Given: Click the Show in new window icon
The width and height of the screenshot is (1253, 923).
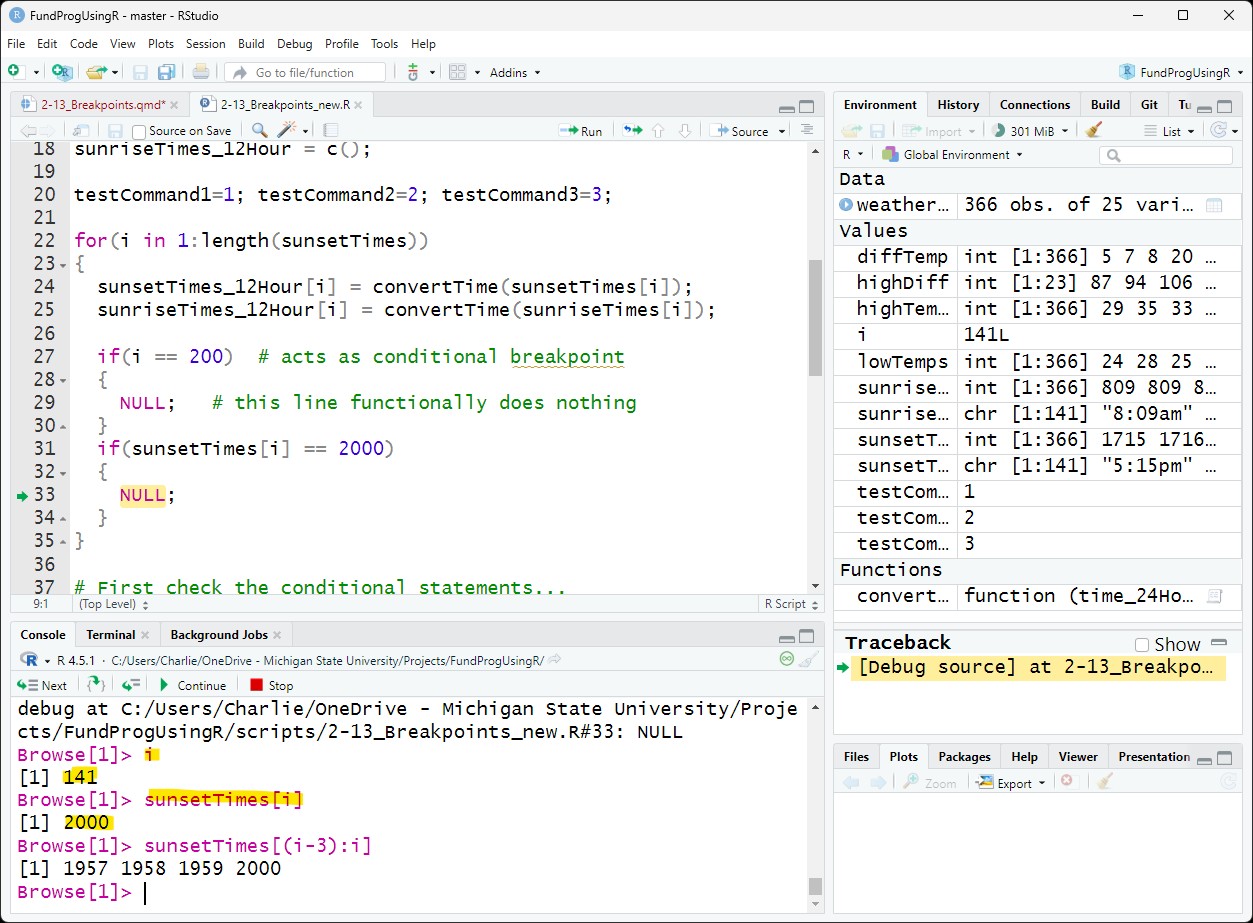Looking at the screenshot, I should click(81, 130).
